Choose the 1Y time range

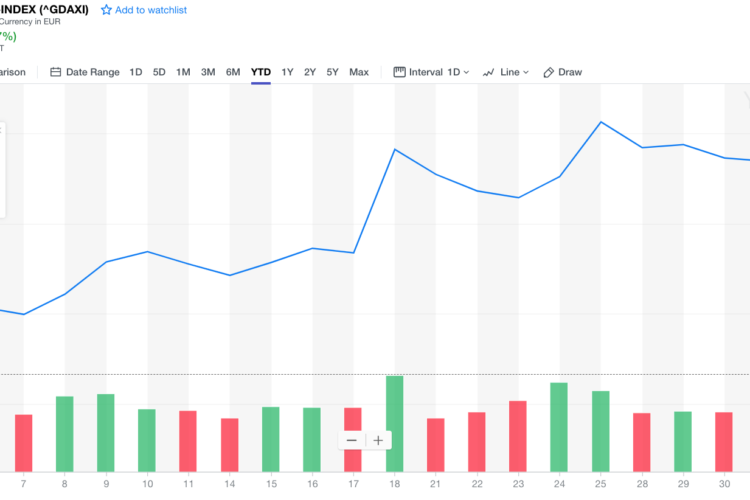(287, 72)
